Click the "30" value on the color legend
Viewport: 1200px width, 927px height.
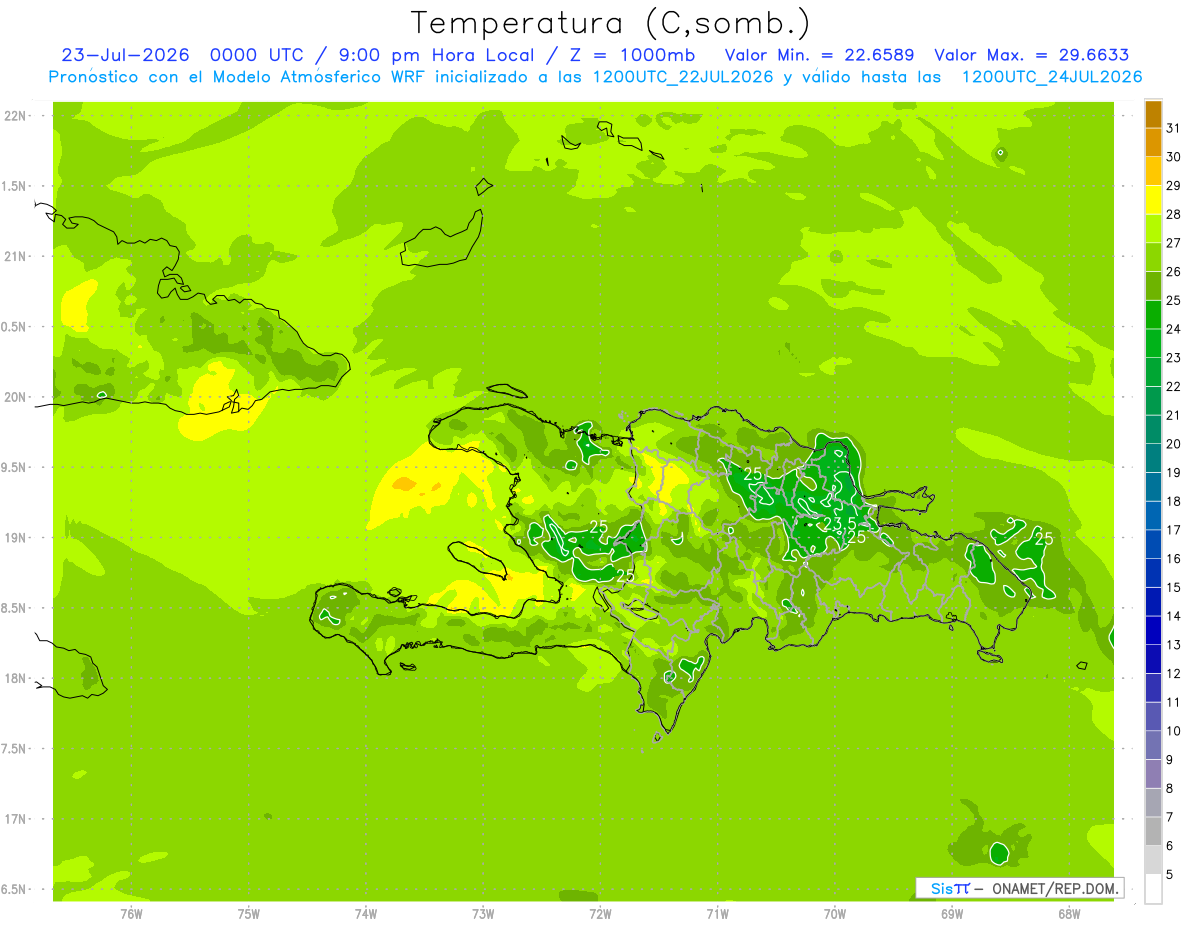(1174, 156)
